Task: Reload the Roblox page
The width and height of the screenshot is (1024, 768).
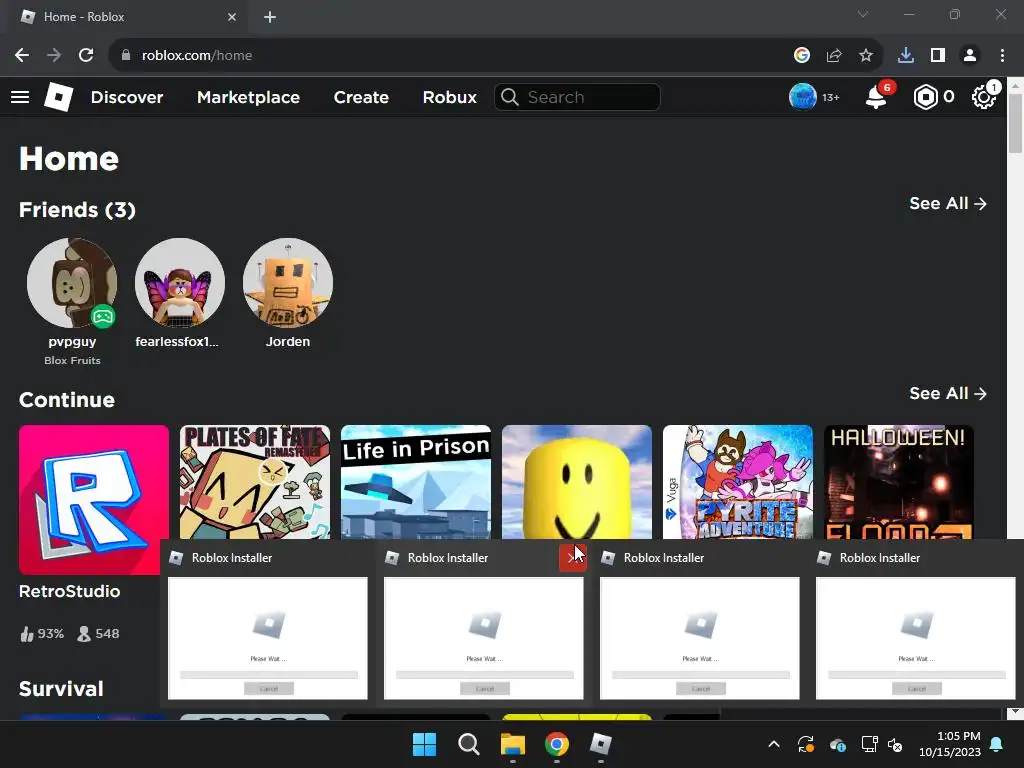Action: click(x=86, y=56)
